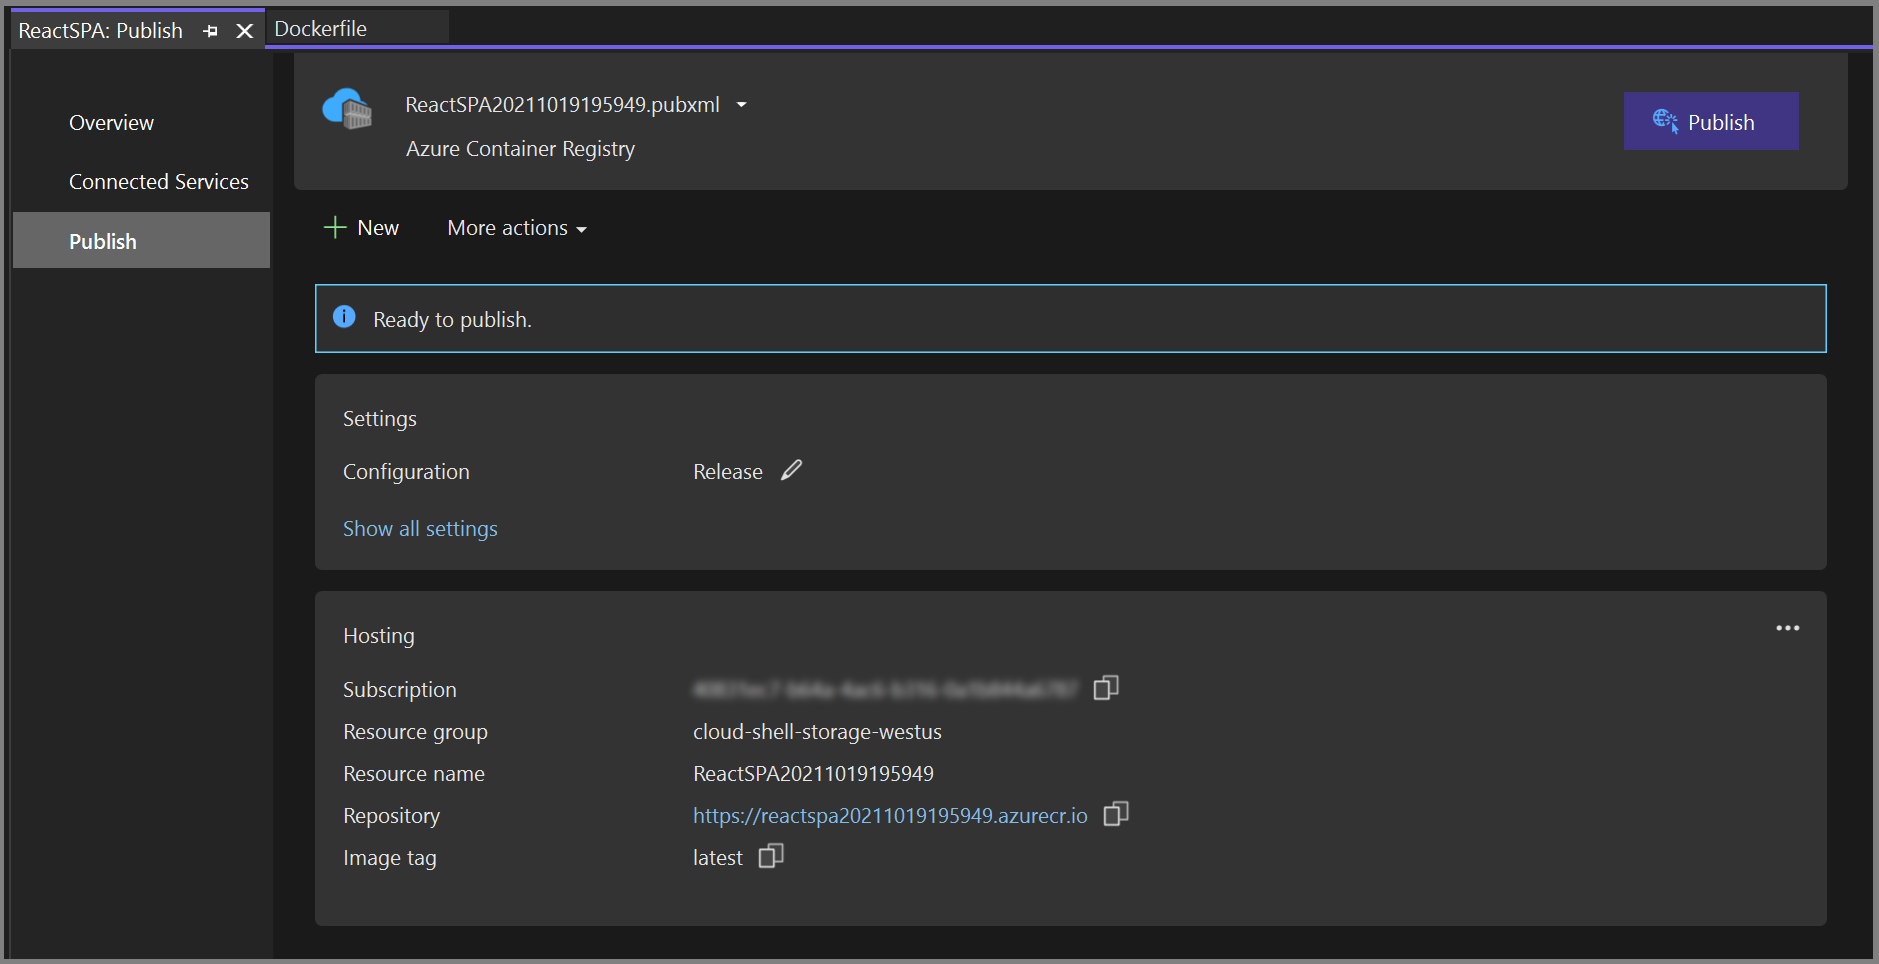Viewport: 1879px width, 964px height.
Task: Click the blue info icon
Action: [344, 317]
